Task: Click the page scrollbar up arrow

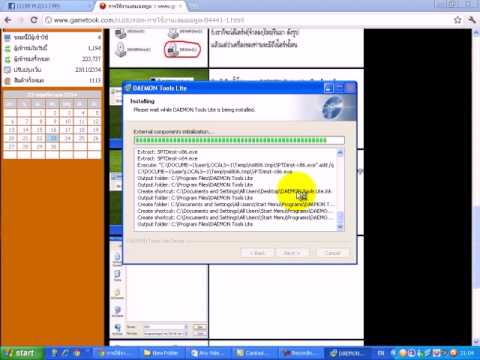Action: click(x=476, y=32)
